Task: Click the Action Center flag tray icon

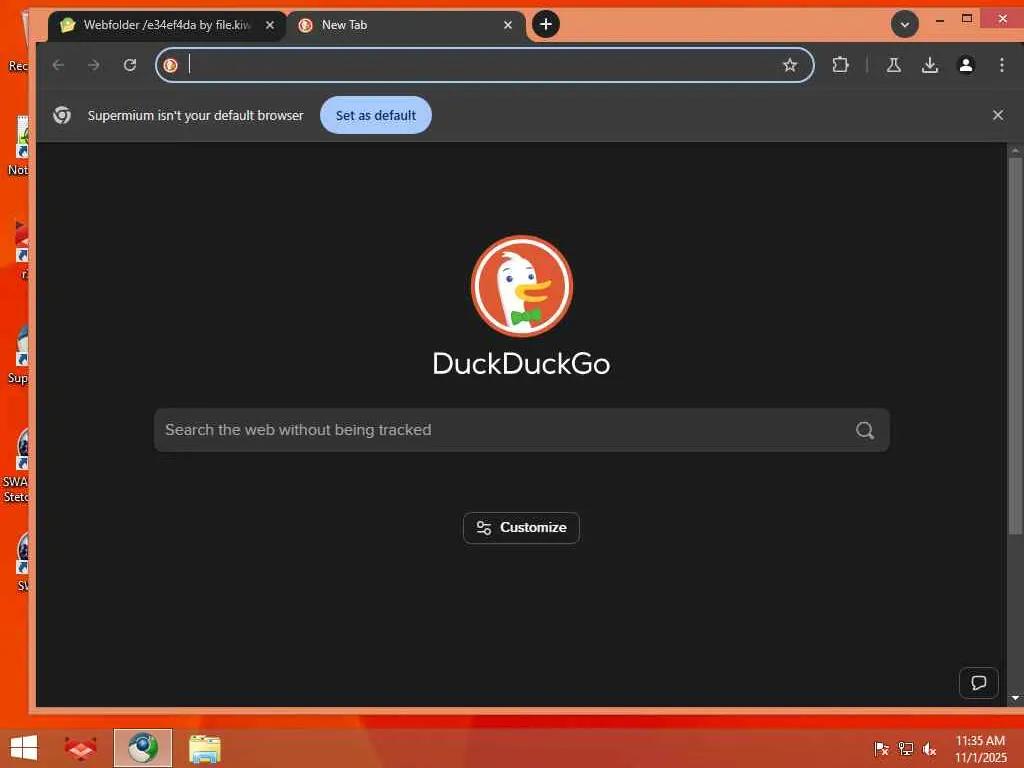Action: (x=881, y=748)
